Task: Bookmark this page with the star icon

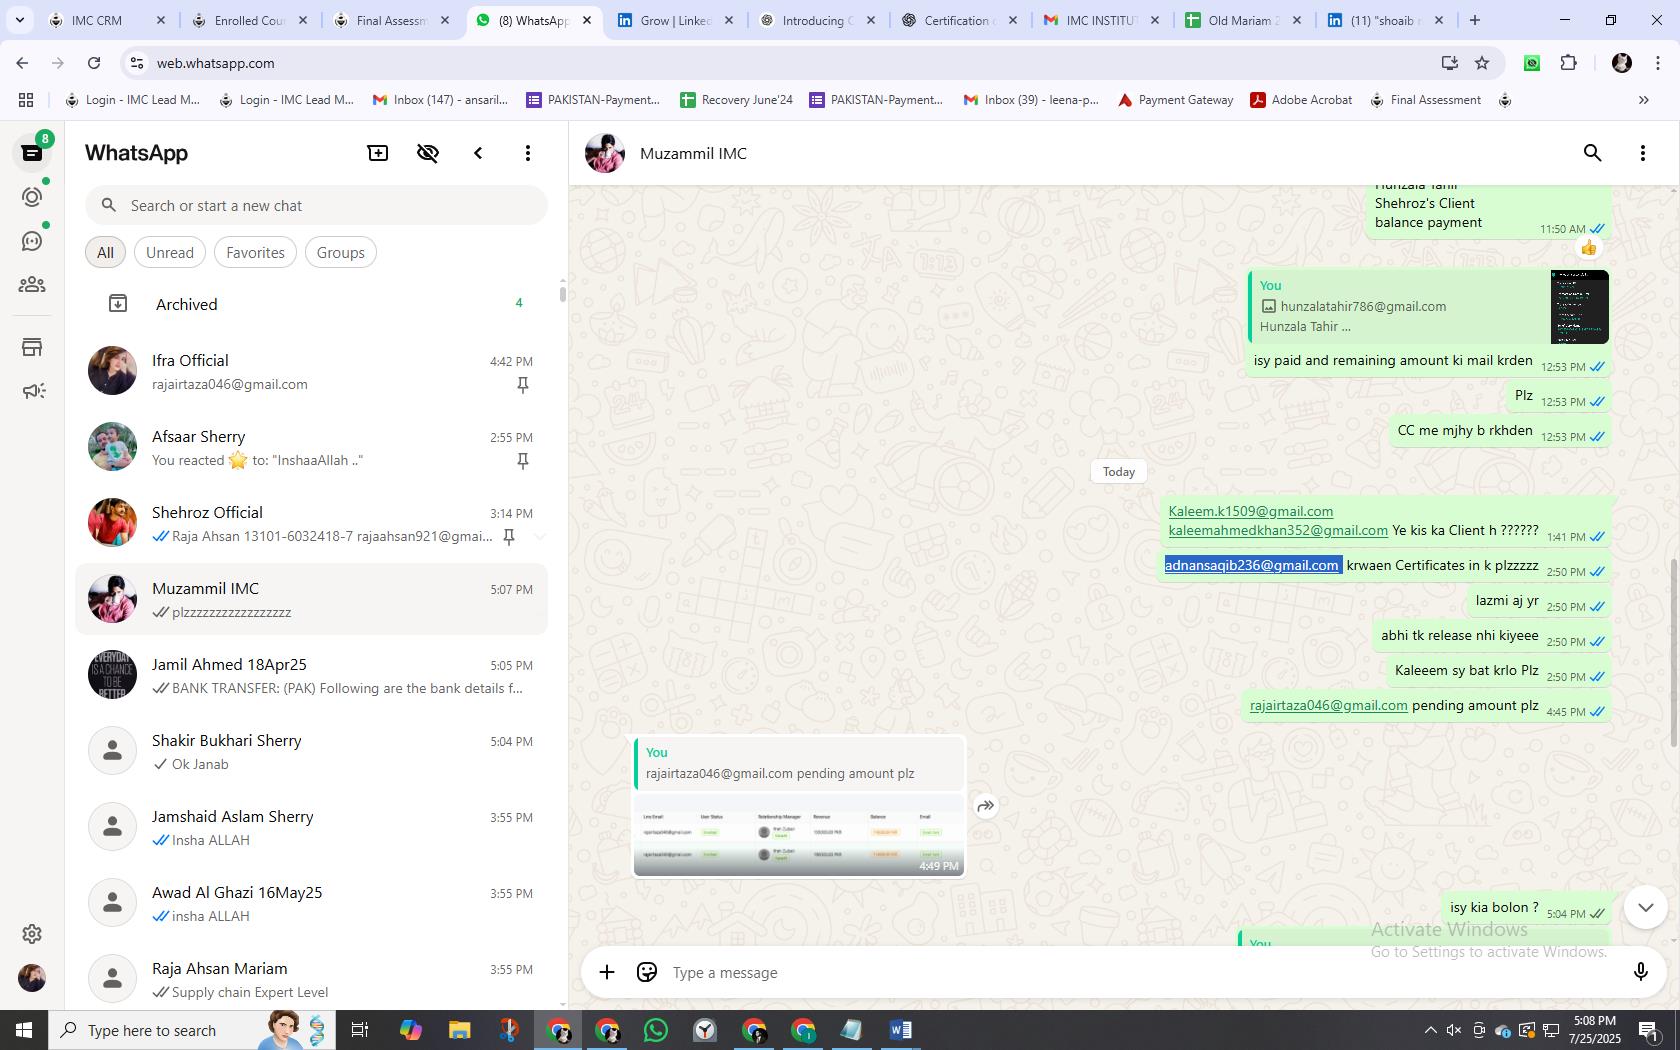Action: (1482, 63)
